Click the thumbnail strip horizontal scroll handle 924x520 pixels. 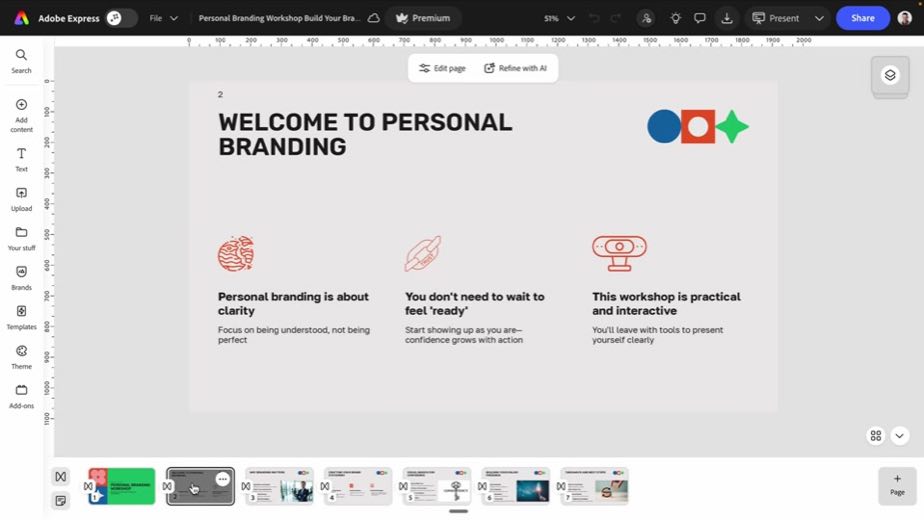(458, 511)
